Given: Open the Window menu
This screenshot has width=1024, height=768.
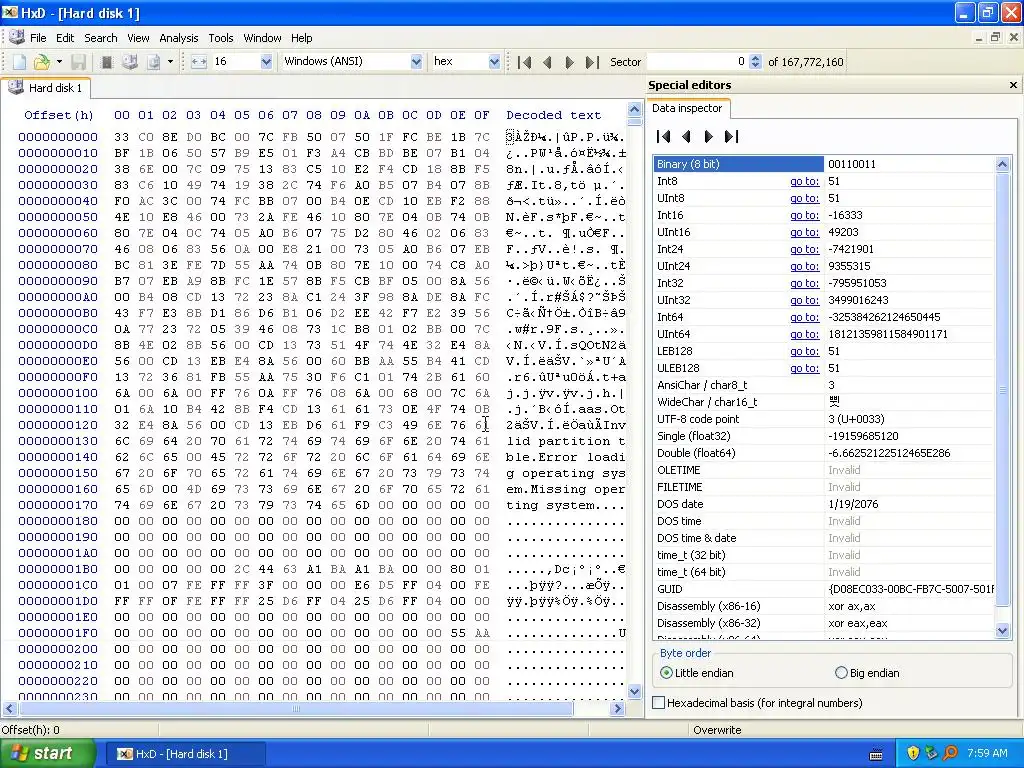Looking at the screenshot, I should [x=262, y=38].
